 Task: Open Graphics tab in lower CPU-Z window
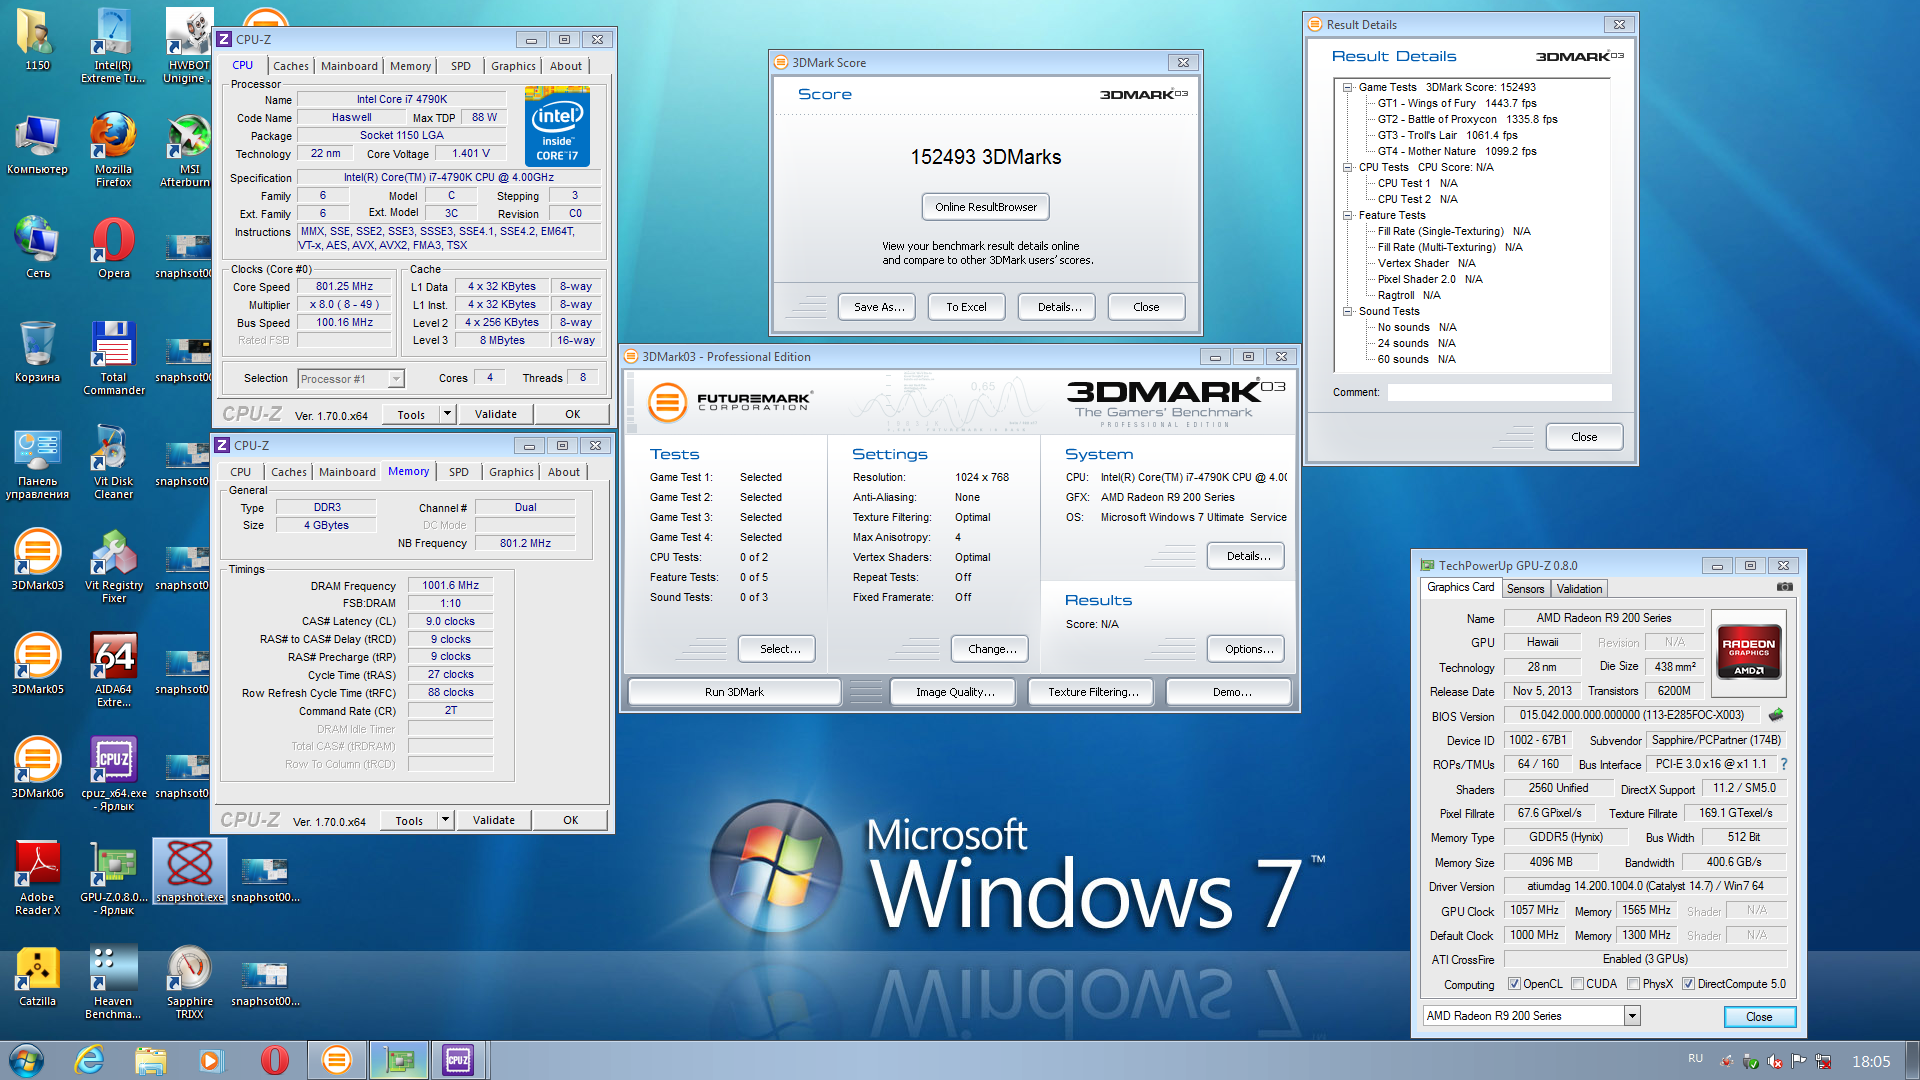511,472
